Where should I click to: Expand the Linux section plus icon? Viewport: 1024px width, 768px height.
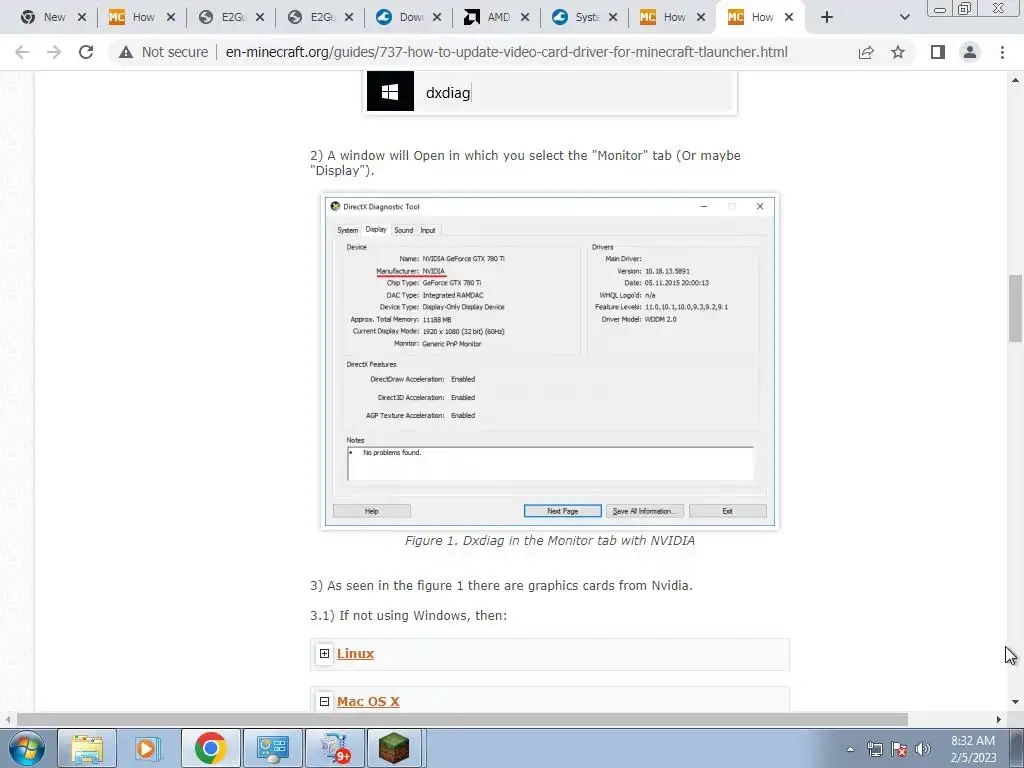click(x=325, y=654)
